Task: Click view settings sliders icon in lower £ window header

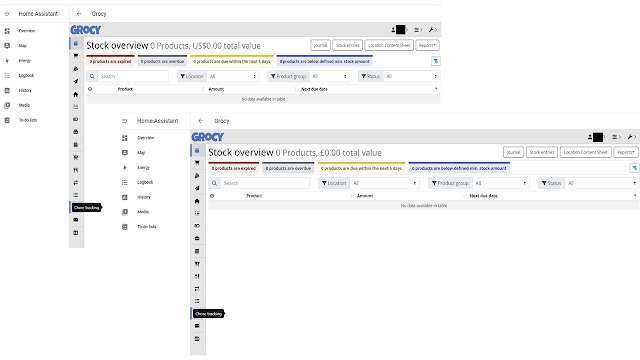Action: [616, 137]
